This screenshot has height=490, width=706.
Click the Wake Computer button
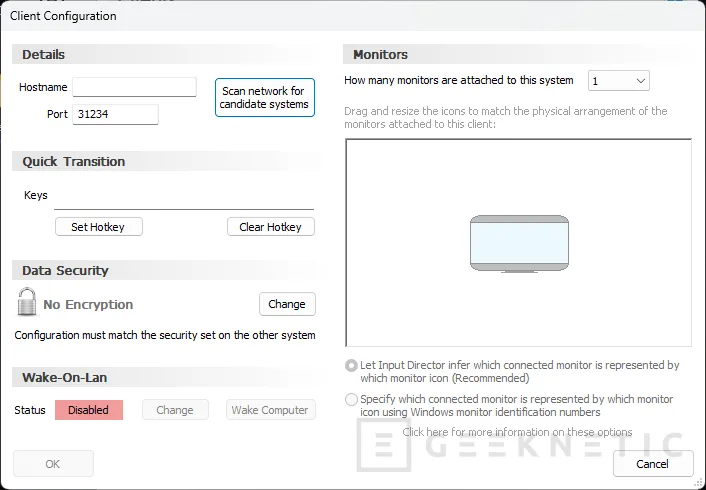tap(270, 410)
